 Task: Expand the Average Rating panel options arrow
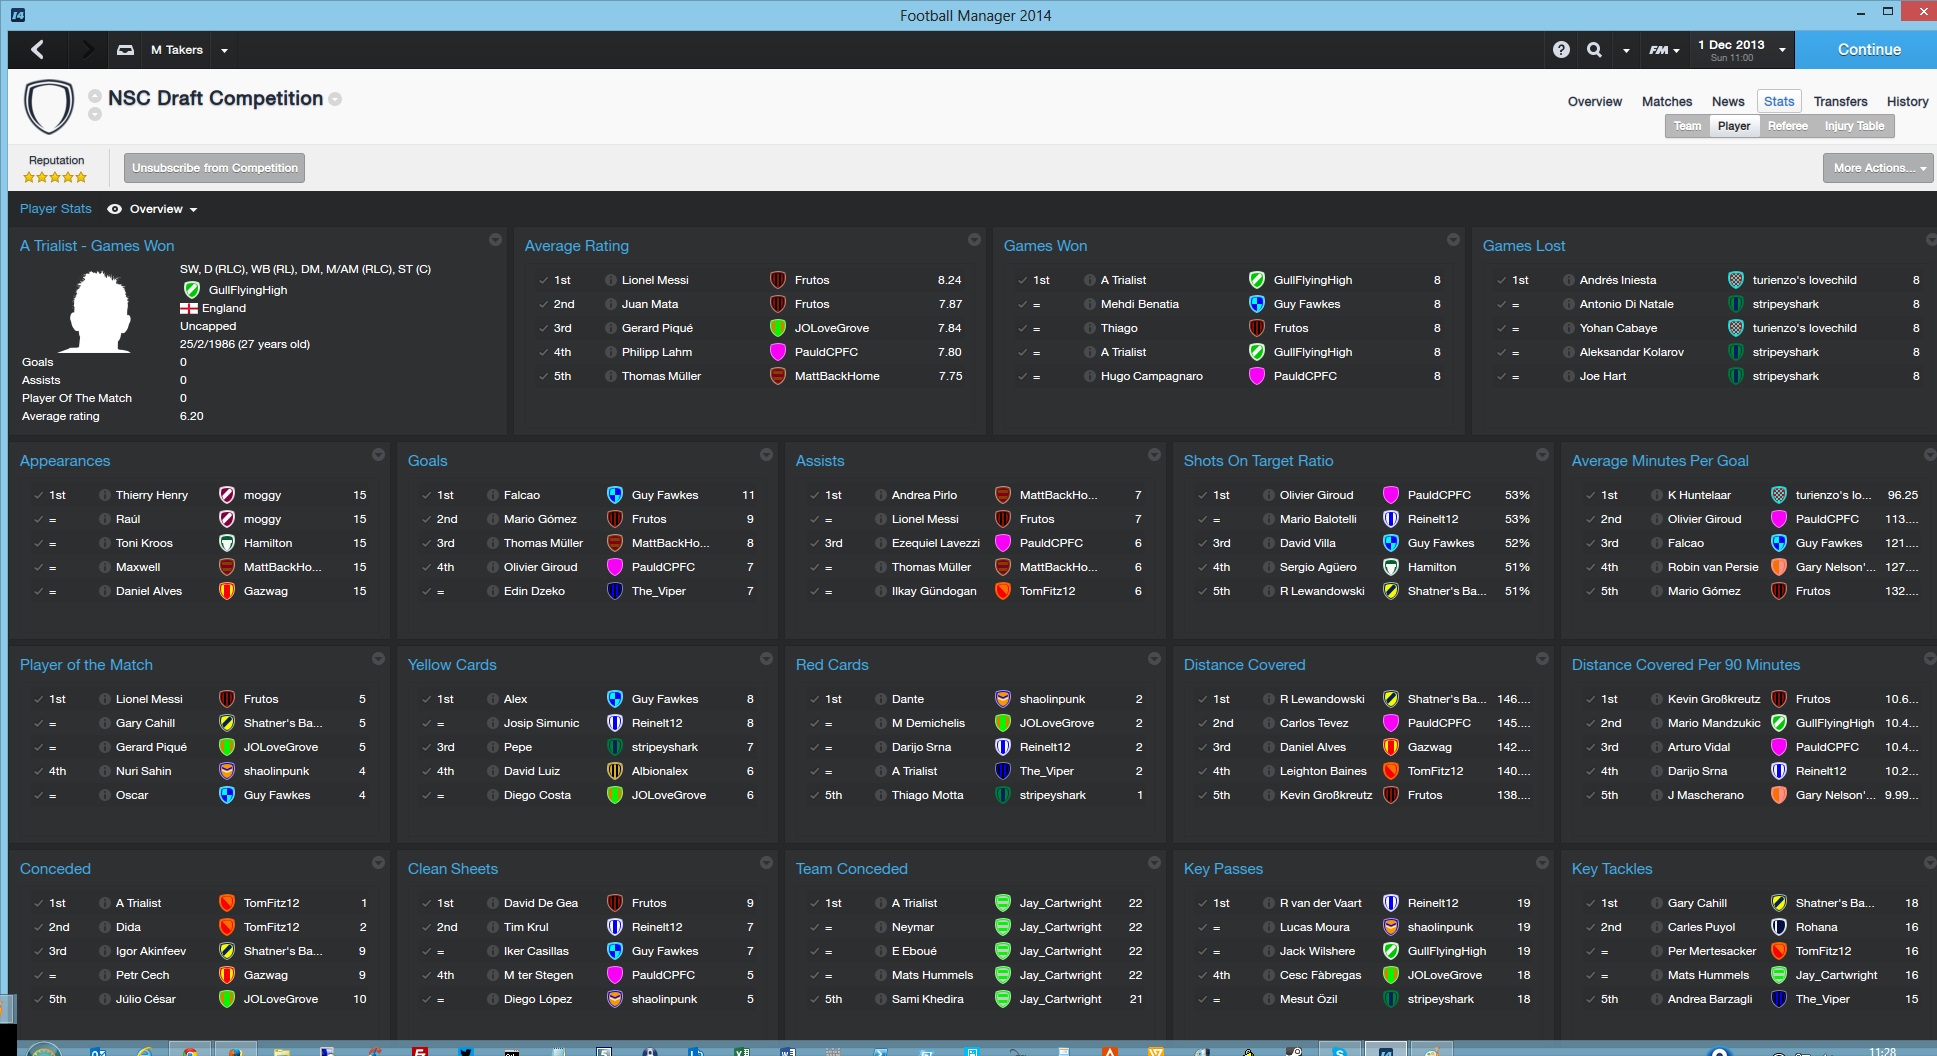[974, 240]
